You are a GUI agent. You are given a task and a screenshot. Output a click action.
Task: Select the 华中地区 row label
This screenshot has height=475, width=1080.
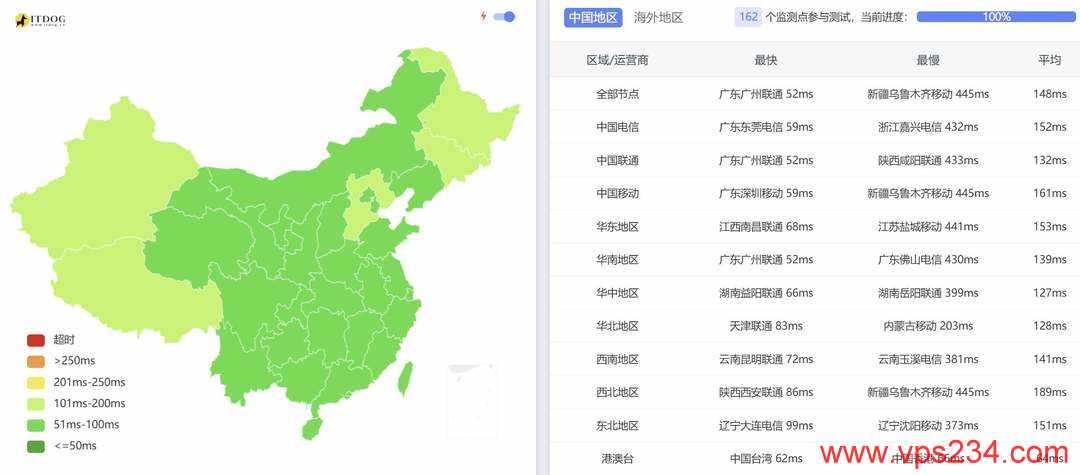(x=617, y=293)
